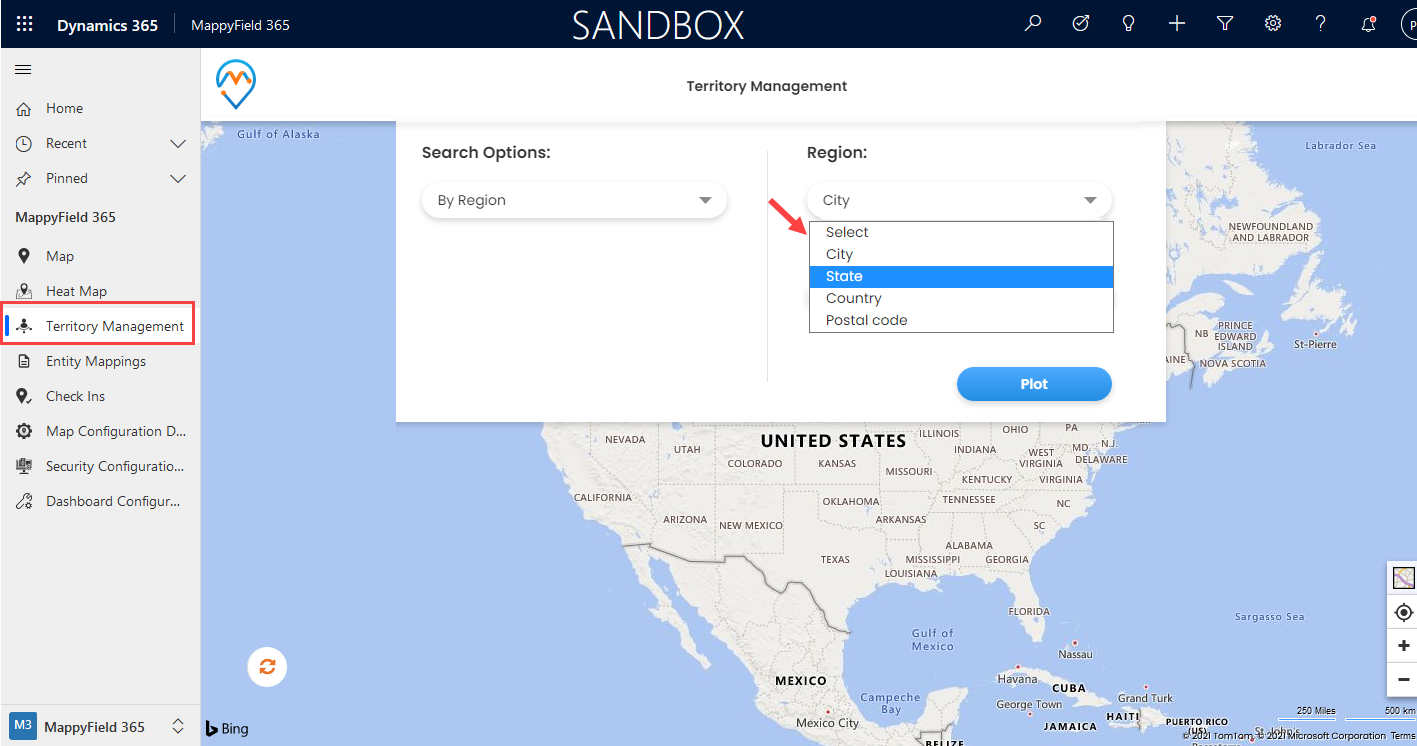Viewport: 1417px width, 746px height.
Task: Open the settings gear in header
Action: pyautogui.click(x=1273, y=24)
